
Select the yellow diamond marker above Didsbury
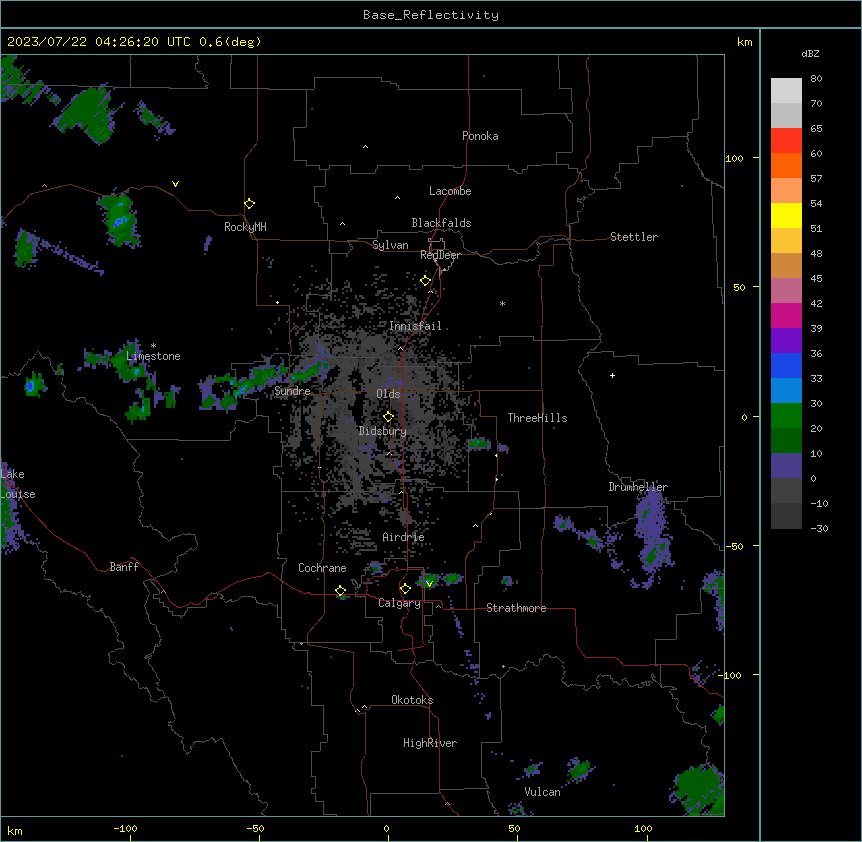click(x=388, y=417)
